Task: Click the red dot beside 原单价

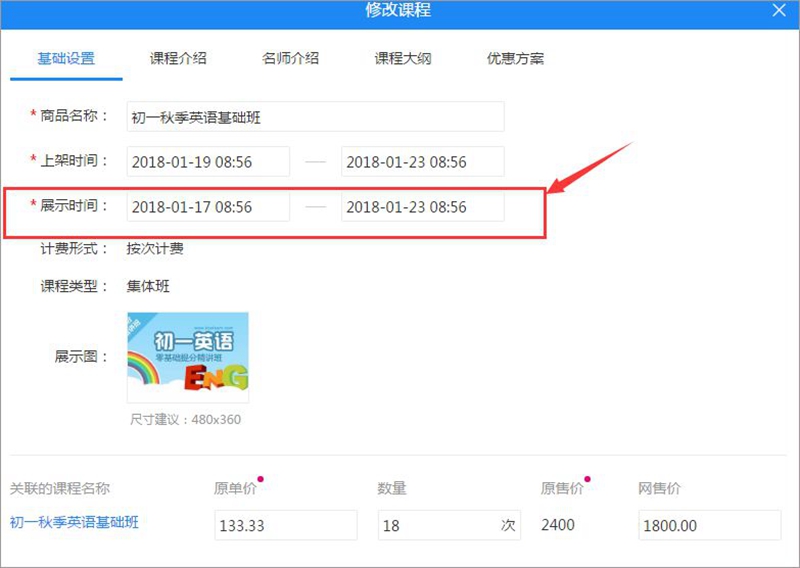Action: tap(260, 480)
